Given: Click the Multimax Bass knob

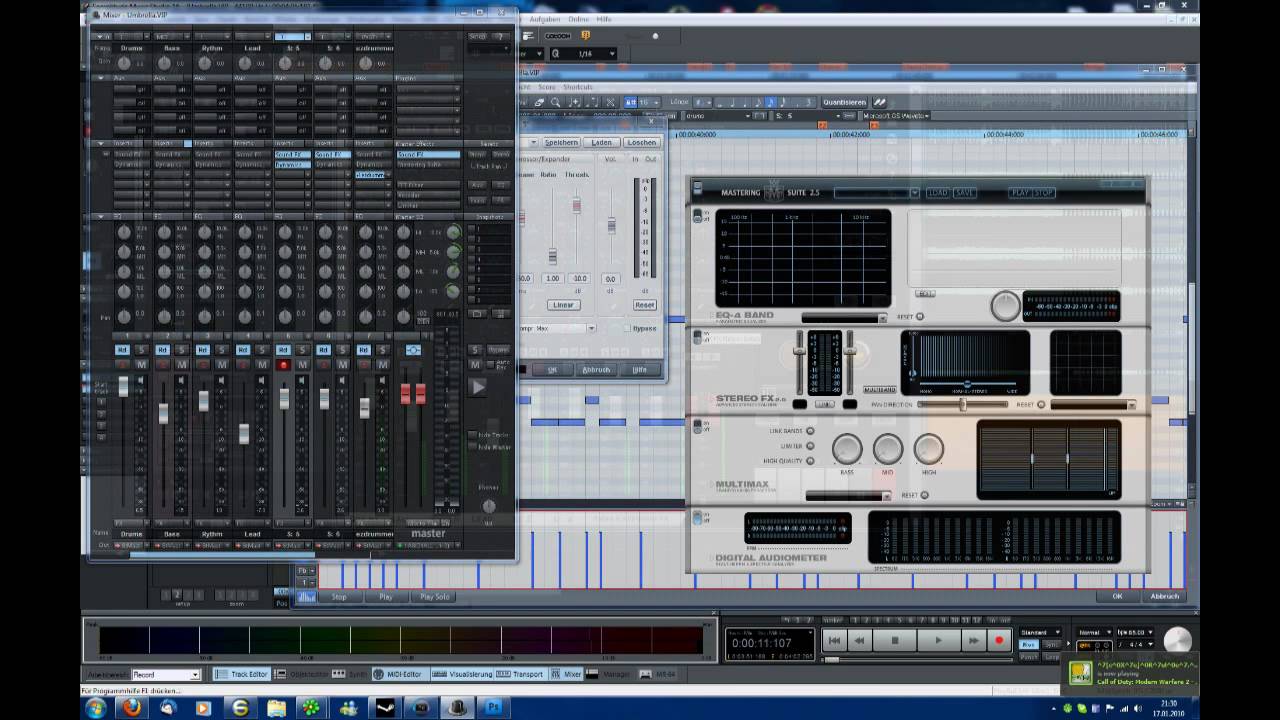Looking at the screenshot, I should pyautogui.click(x=847, y=449).
